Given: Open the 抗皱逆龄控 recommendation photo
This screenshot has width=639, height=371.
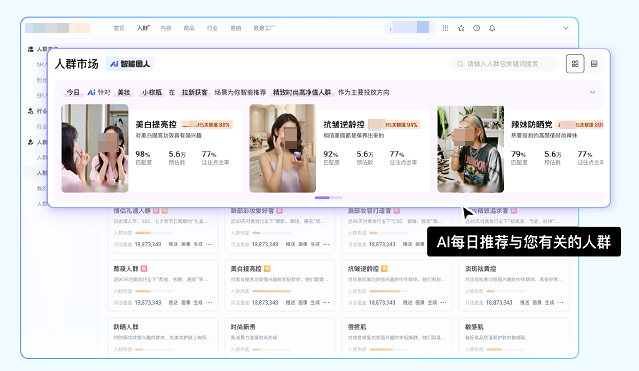Looking at the screenshot, I should [x=282, y=148].
